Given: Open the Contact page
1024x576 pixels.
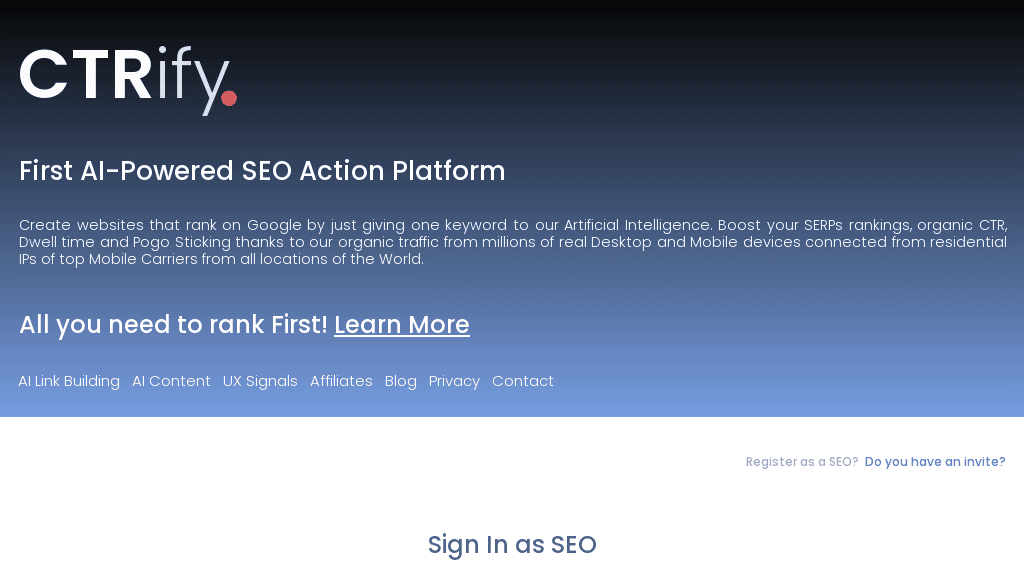Looking at the screenshot, I should [523, 381].
